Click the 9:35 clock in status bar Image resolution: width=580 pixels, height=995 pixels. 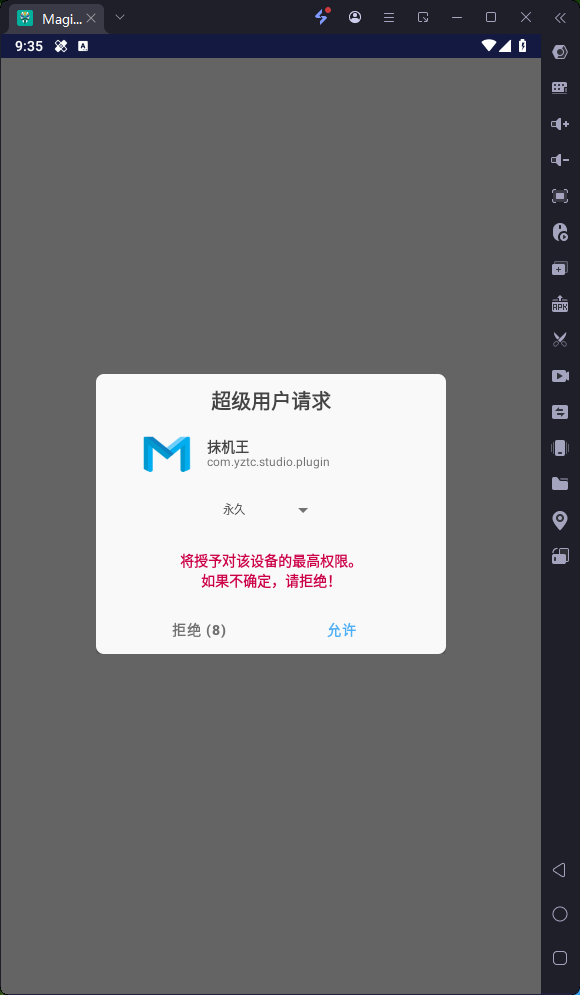click(29, 46)
